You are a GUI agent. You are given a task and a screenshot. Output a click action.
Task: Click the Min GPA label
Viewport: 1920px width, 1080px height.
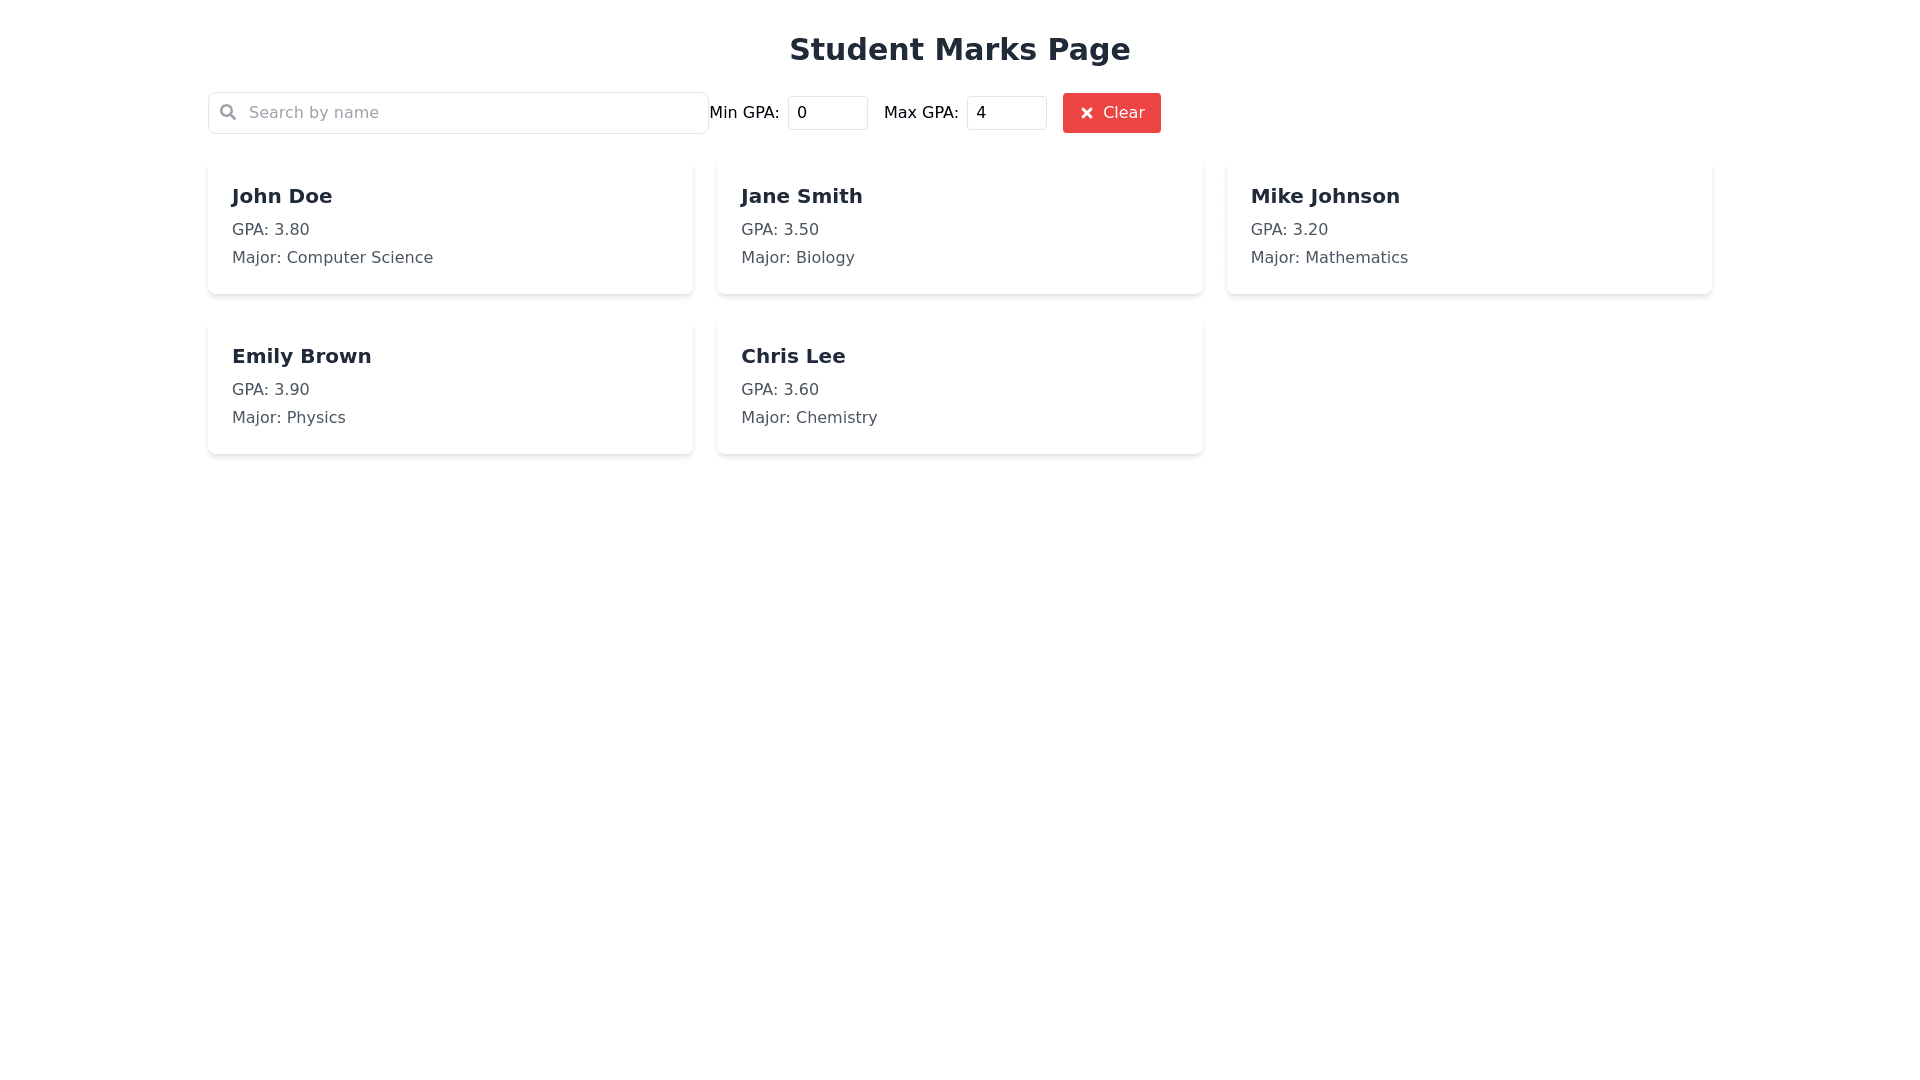[744, 113]
